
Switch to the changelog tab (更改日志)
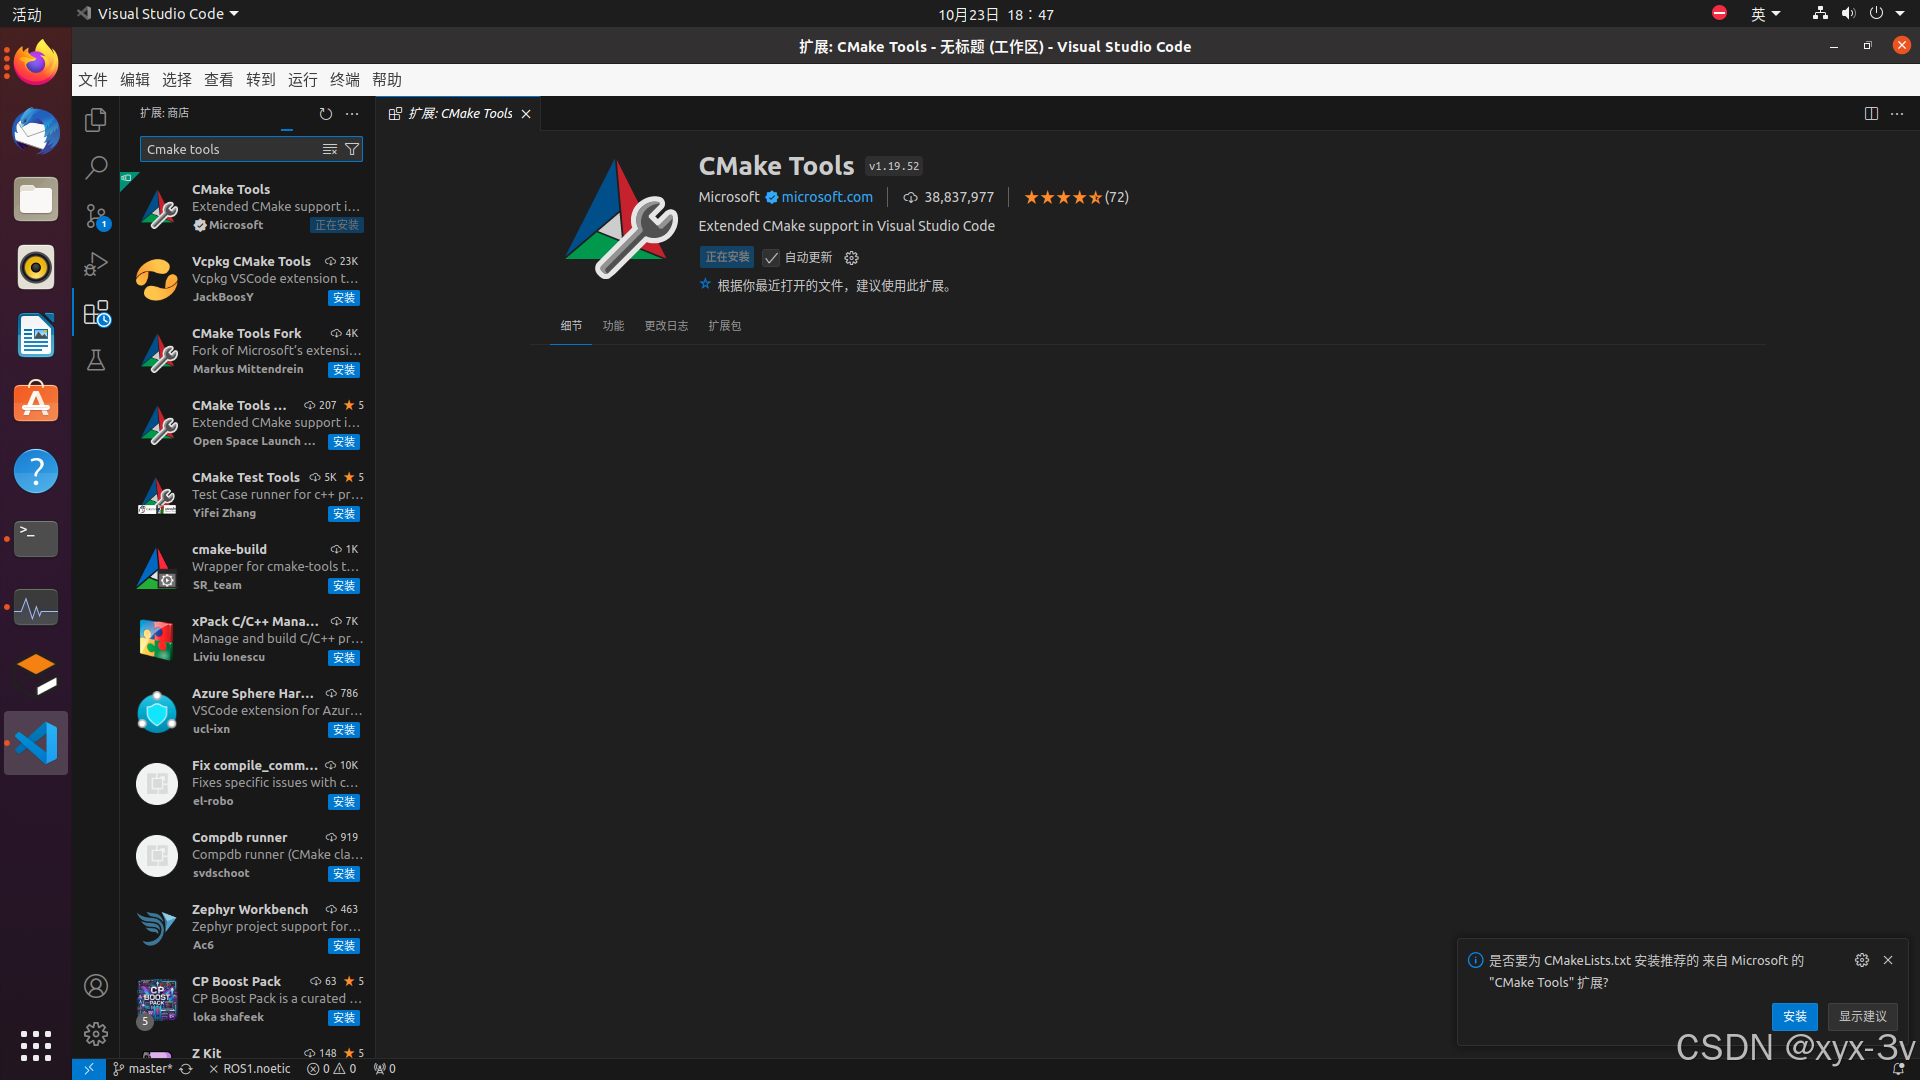[666, 326]
